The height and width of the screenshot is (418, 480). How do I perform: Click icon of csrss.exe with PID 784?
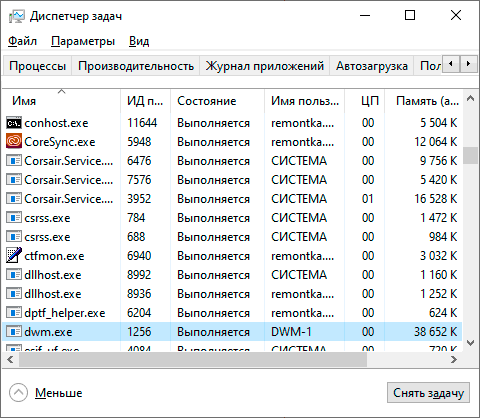click(14, 218)
